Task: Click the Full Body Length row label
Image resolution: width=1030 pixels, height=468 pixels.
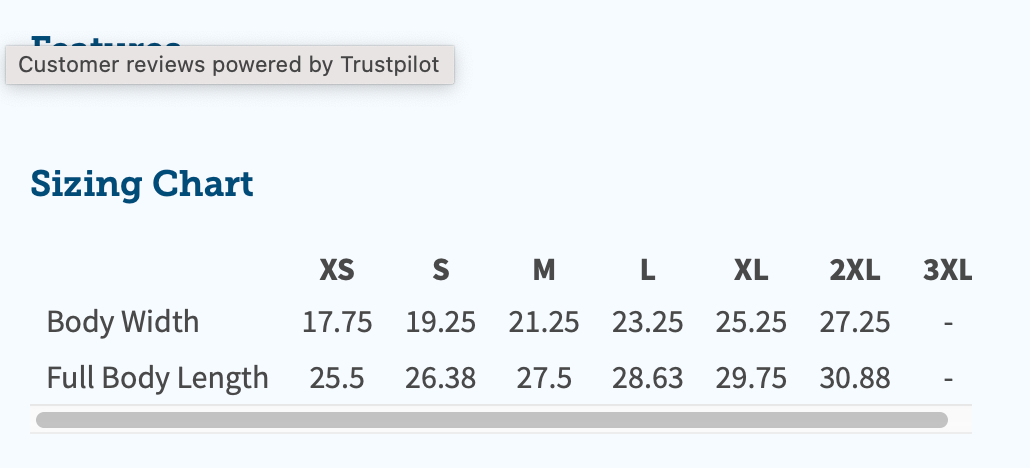Action: pyautogui.click(x=158, y=377)
